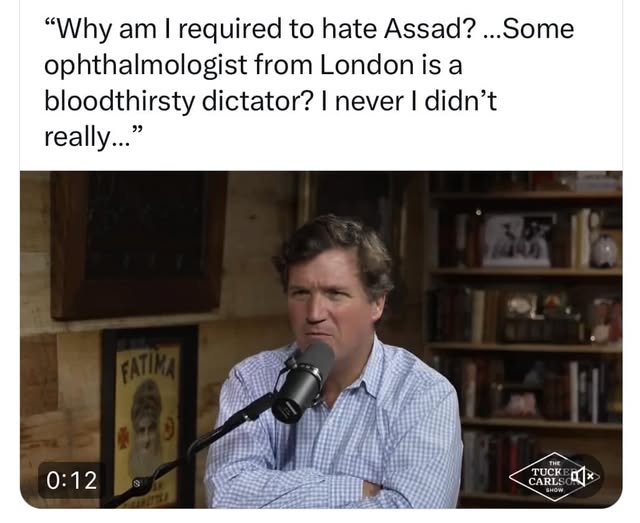640x523 pixels.
Task: Select the tweet text starting 'Why am I required'
Action: tap(309, 83)
